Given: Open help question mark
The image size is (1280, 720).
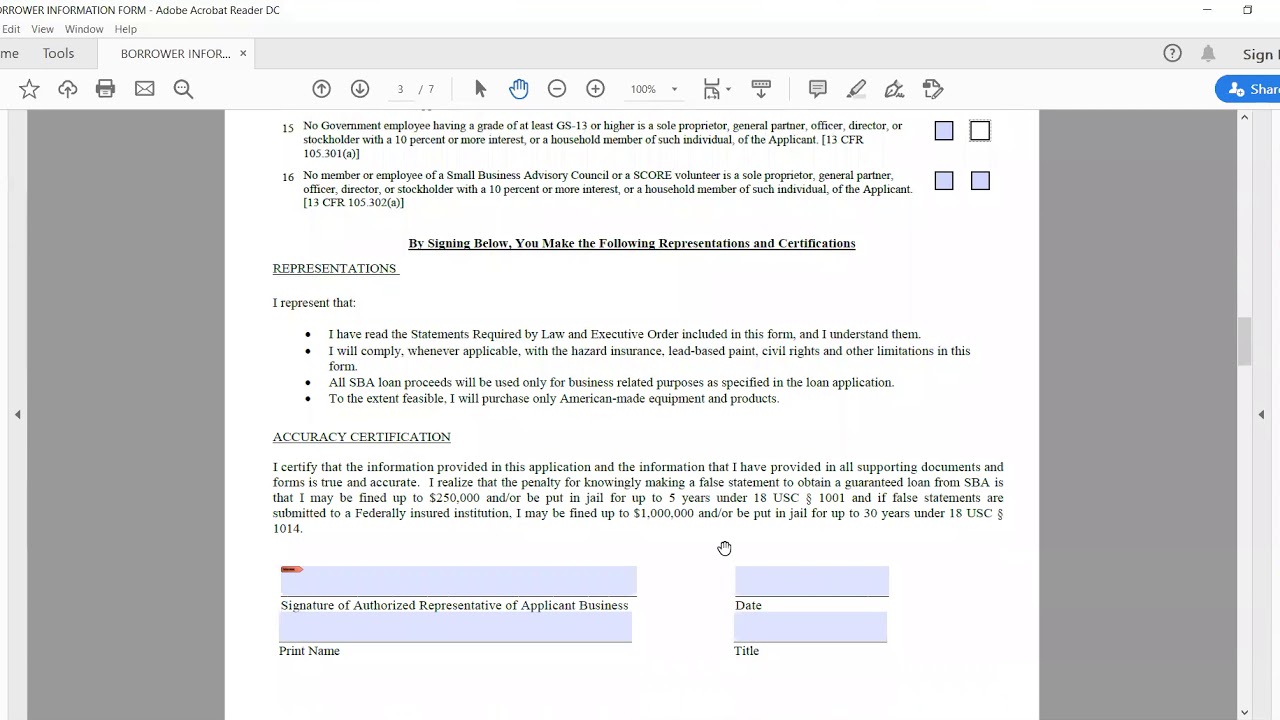Looking at the screenshot, I should coord(1173,53).
